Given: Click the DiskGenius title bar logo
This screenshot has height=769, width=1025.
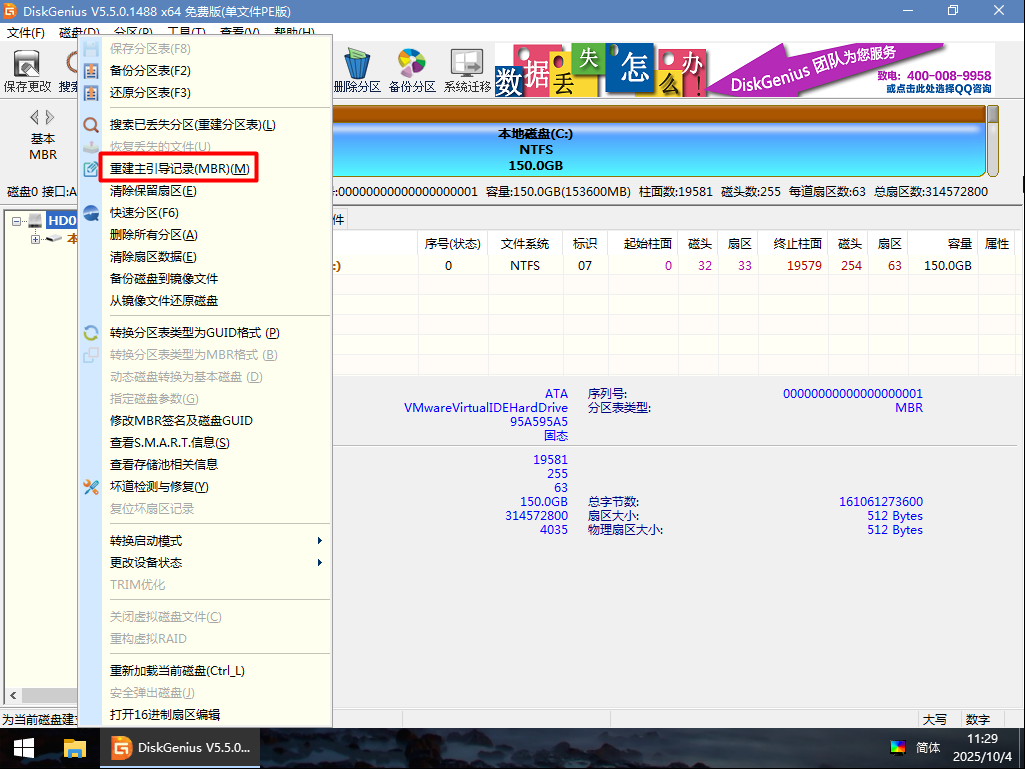Looking at the screenshot, I should coord(10,11).
